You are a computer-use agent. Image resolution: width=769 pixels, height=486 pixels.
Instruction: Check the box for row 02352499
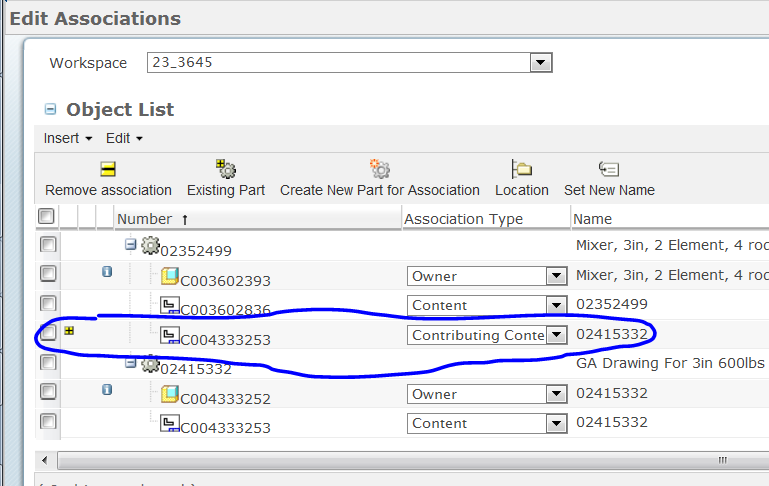click(x=48, y=244)
